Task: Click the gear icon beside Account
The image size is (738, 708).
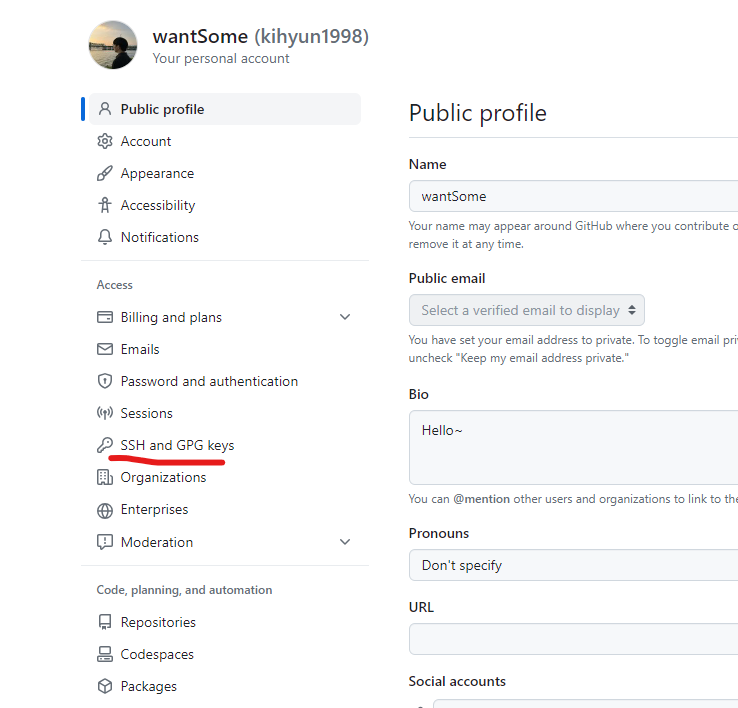Action: [104, 141]
